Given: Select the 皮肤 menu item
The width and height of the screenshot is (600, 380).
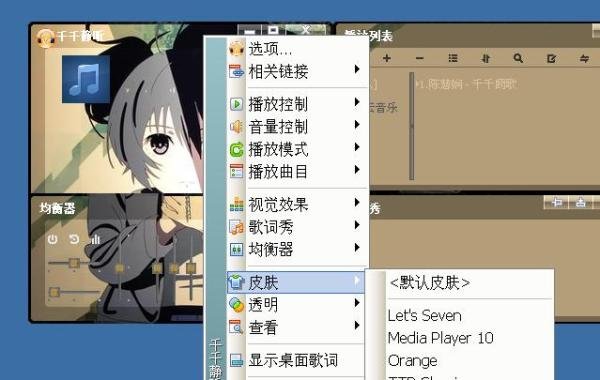Looking at the screenshot, I should [x=296, y=282].
